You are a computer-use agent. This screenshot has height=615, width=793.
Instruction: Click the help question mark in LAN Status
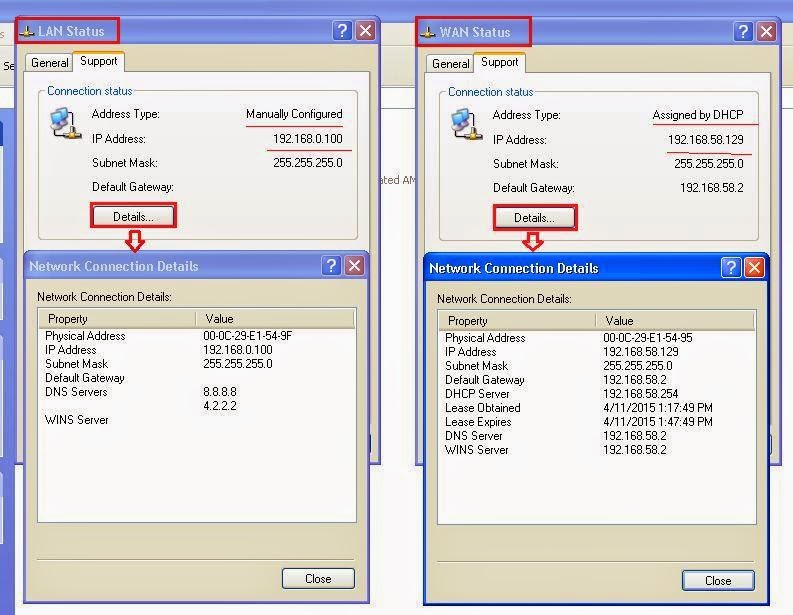tap(342, 31)
